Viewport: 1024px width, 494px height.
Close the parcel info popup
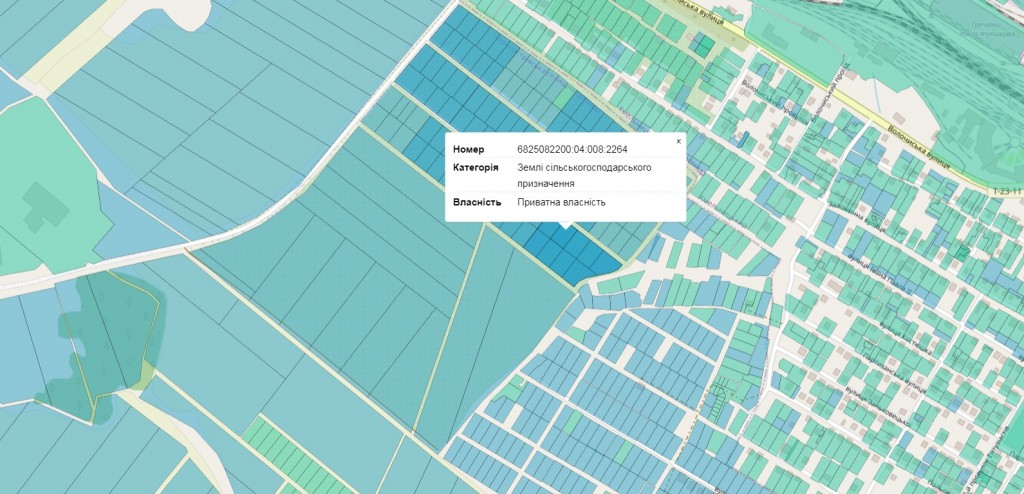click(678, 142)
